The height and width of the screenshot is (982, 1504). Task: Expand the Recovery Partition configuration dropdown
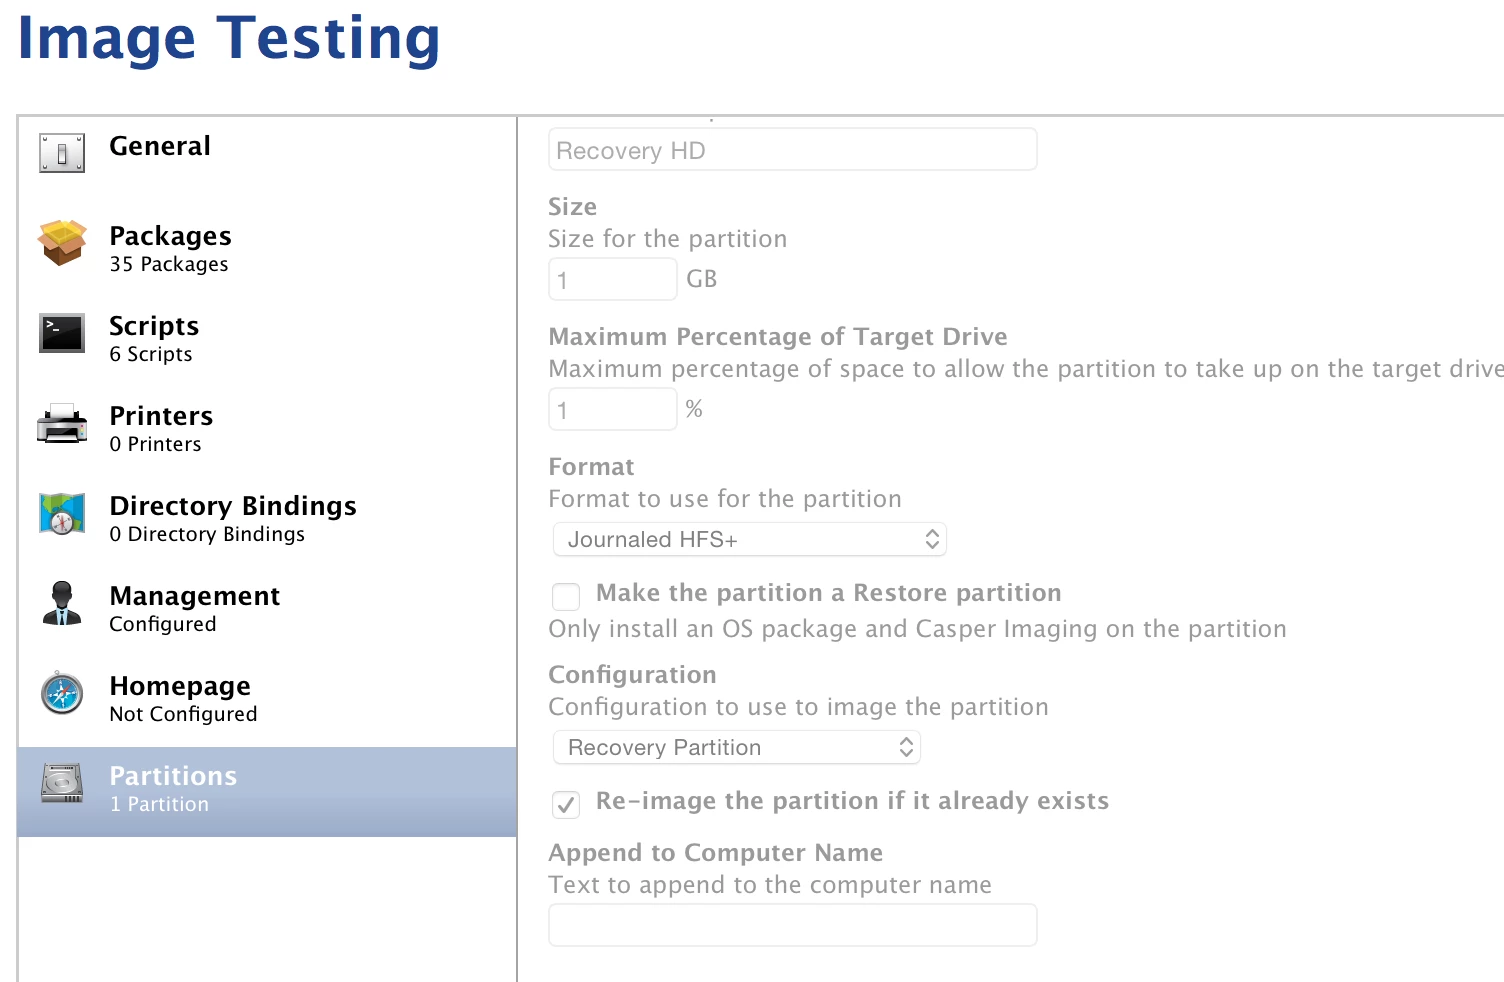point(736,748)
